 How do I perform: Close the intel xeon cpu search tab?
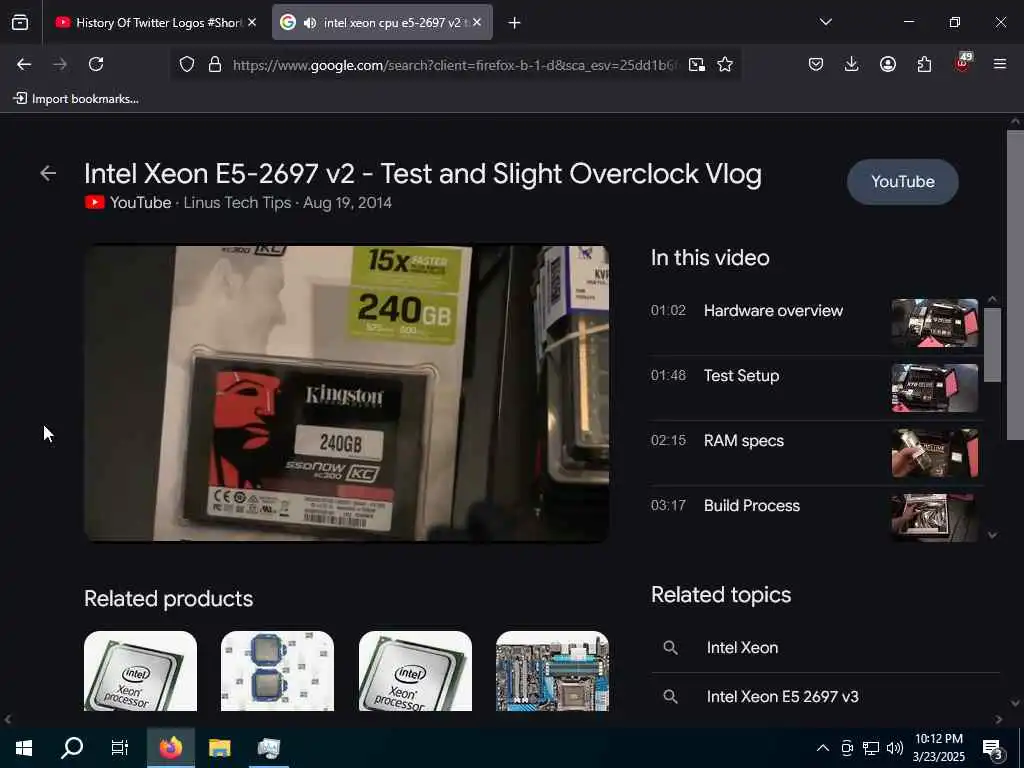click(477, 22)
